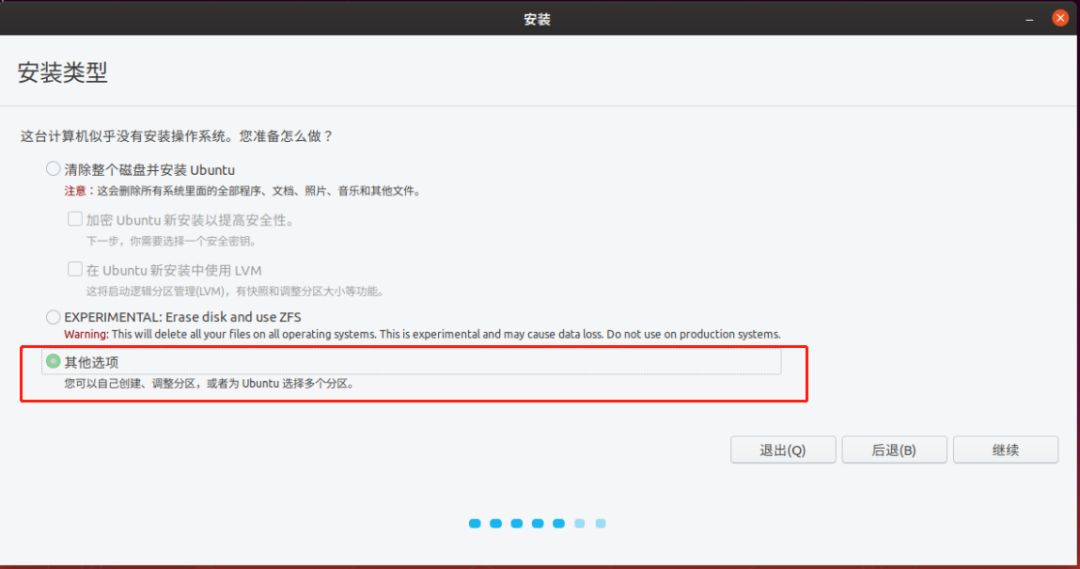Select the 其他选项 radio button
The width and height of the screenshot is (1080, 569).
click(53, 361)
